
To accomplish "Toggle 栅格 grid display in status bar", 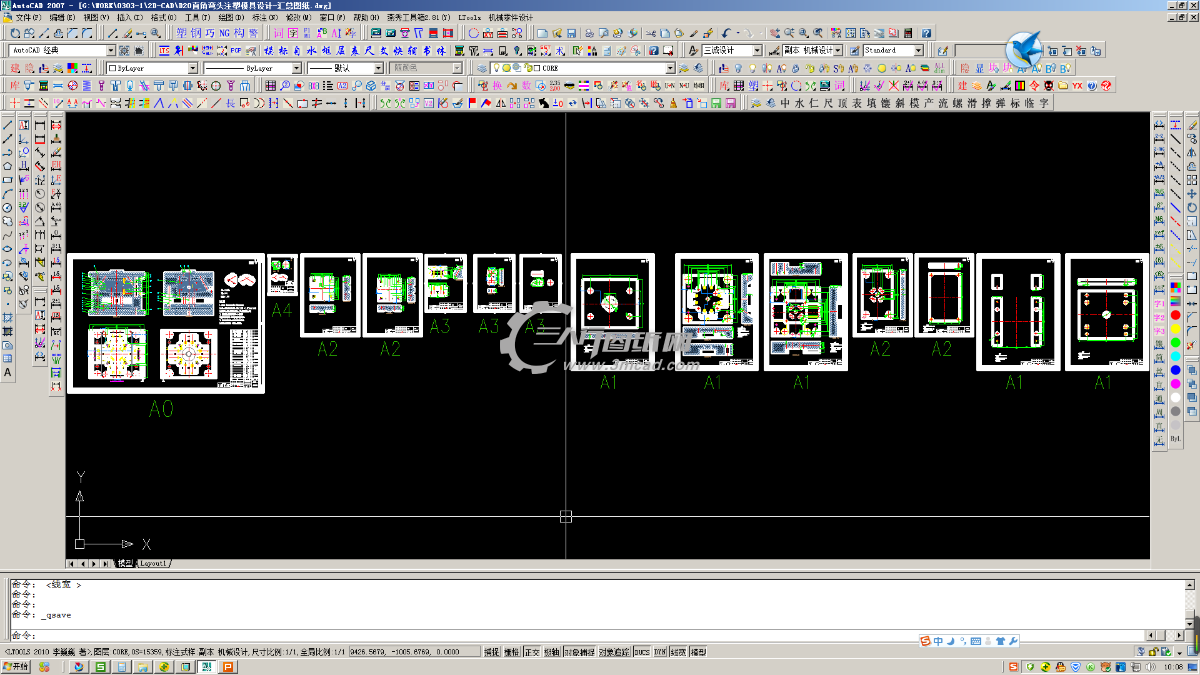I will click(512, 651).
